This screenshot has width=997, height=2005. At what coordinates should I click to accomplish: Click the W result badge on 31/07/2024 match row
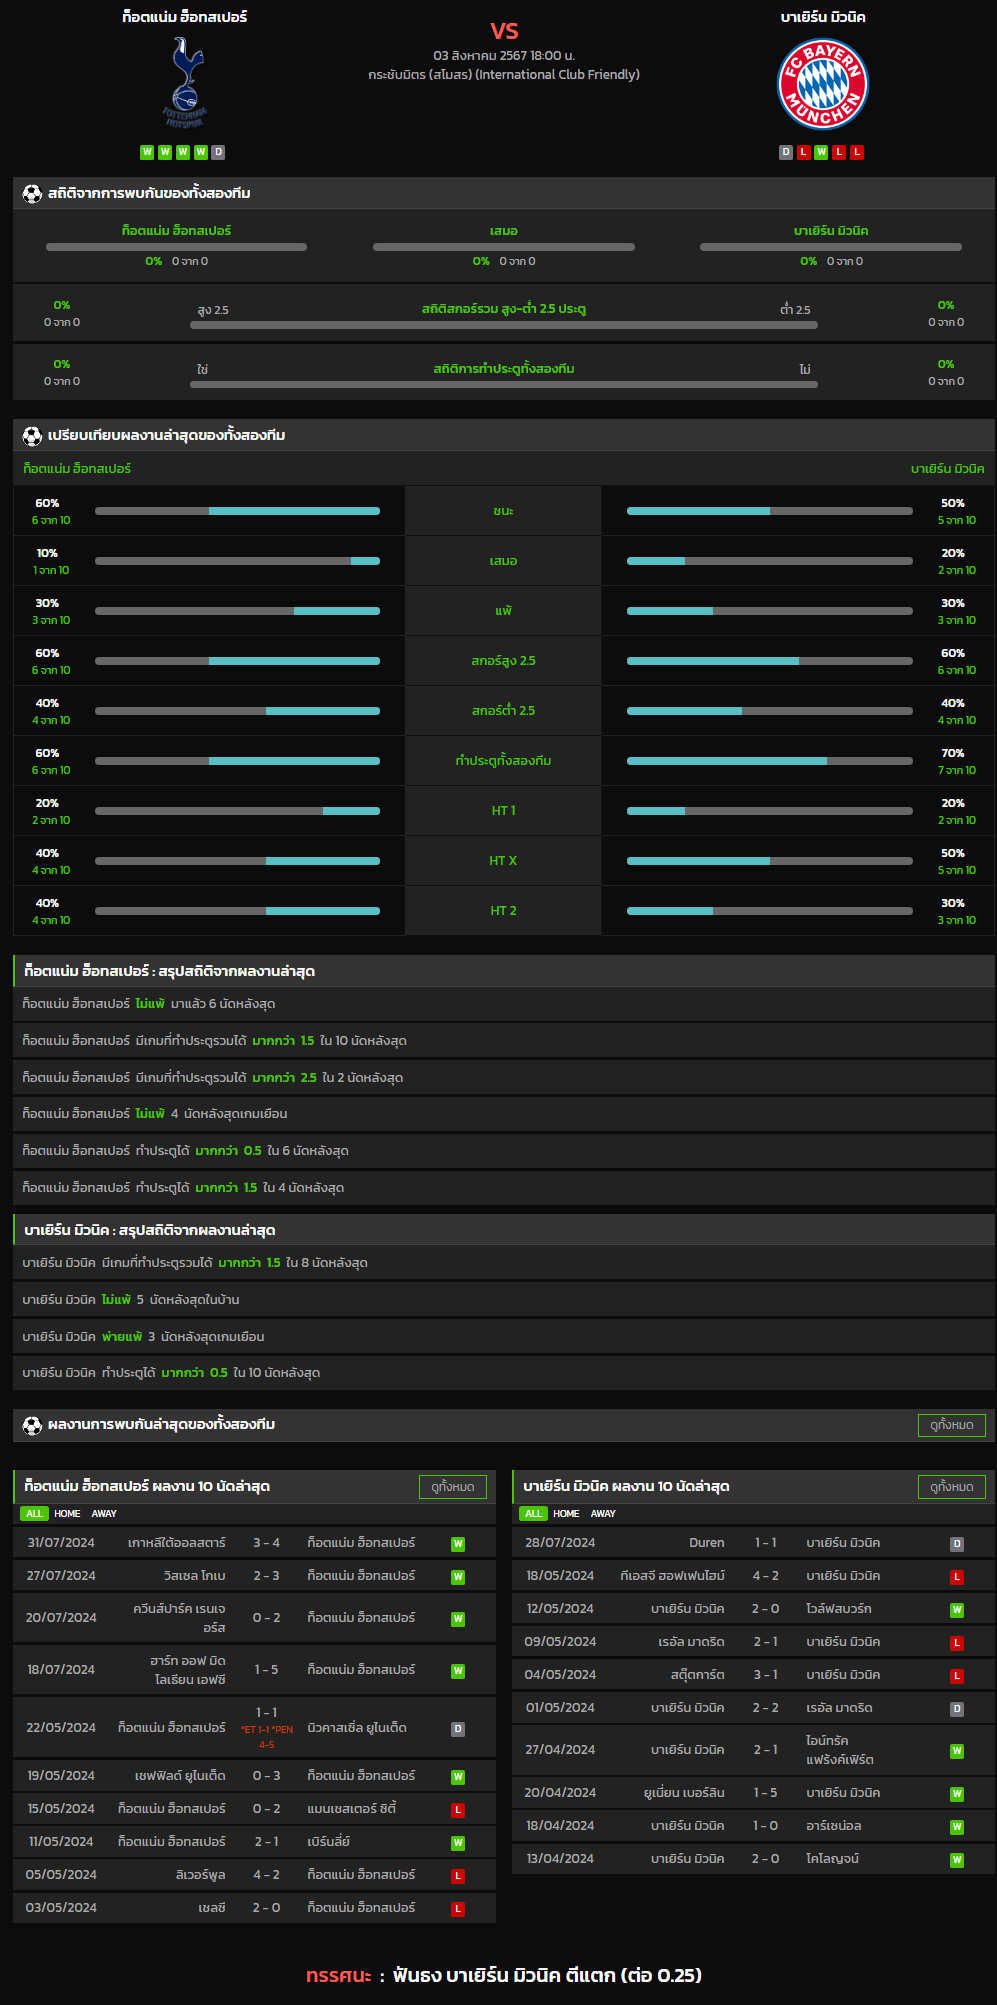click(458, 1544)
